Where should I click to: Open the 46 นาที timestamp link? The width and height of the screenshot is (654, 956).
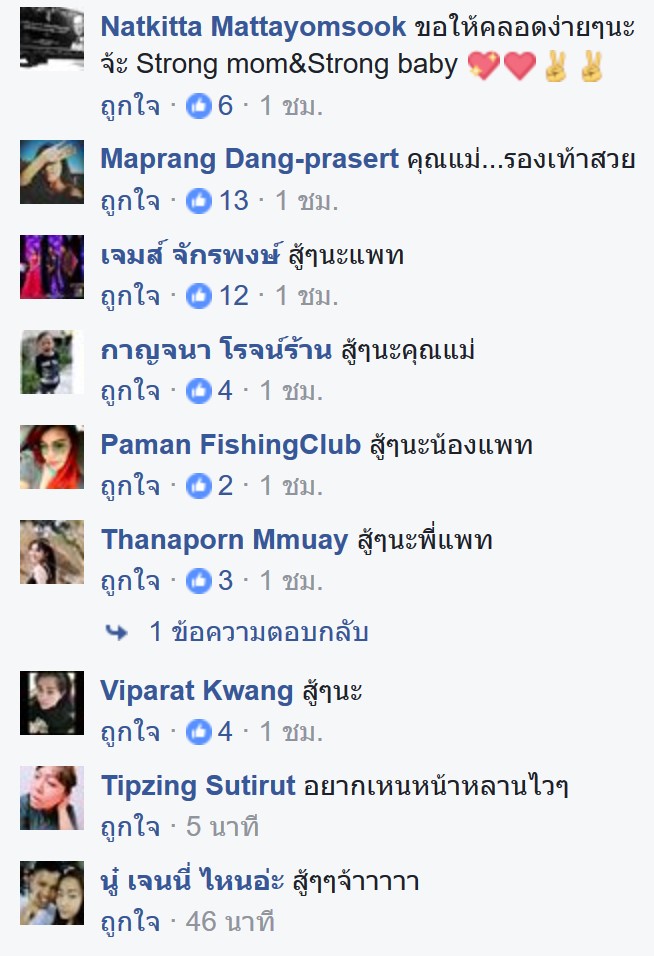(x=230, y=922)
